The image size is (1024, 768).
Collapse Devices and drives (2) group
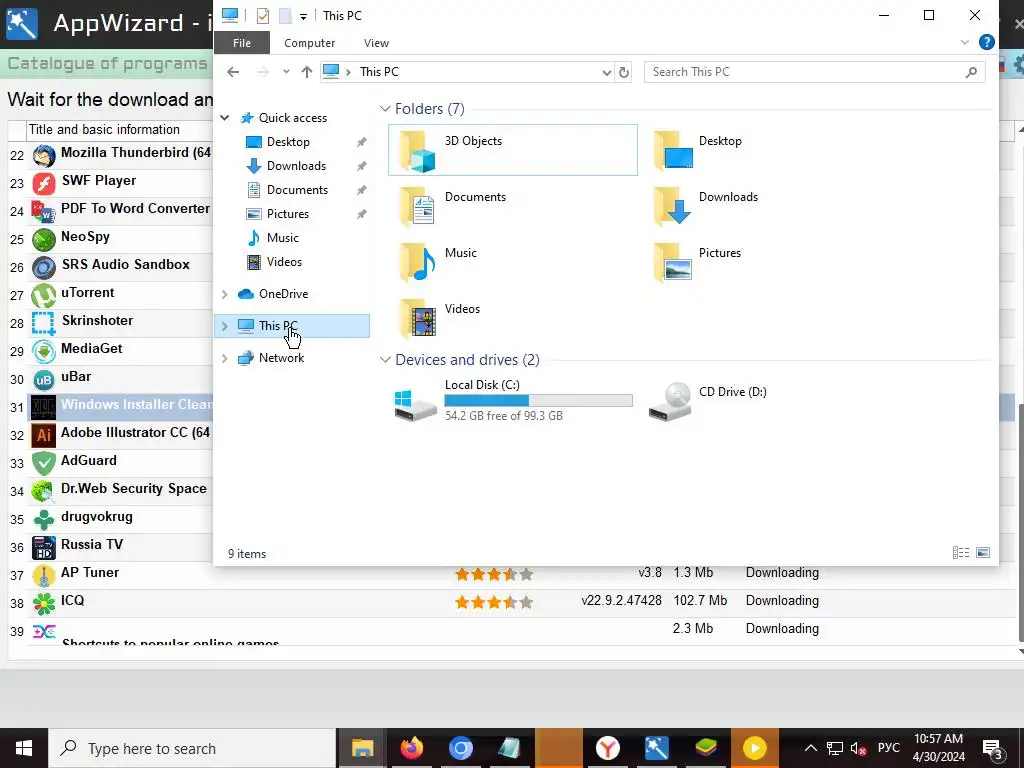(385, 360)
